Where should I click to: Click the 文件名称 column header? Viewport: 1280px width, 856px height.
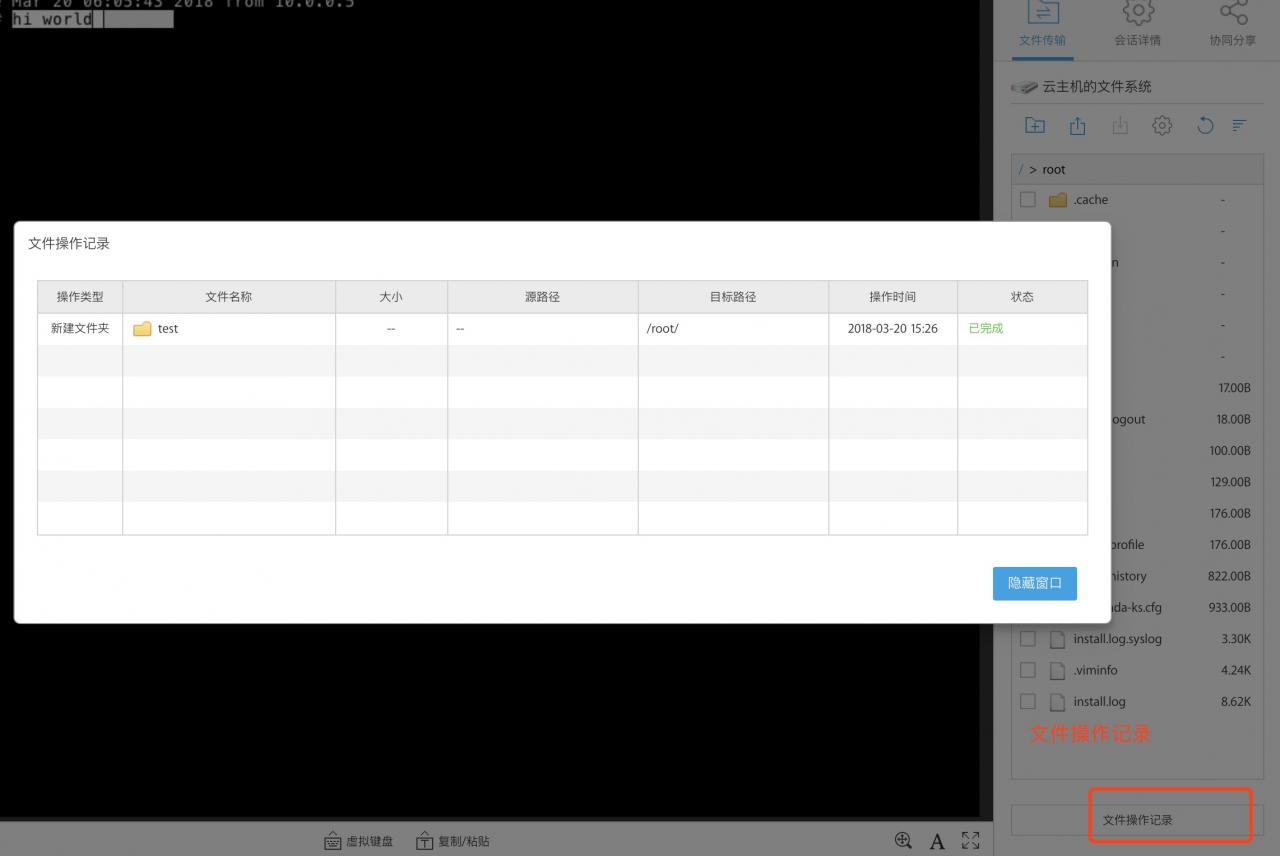pos(229,297)
